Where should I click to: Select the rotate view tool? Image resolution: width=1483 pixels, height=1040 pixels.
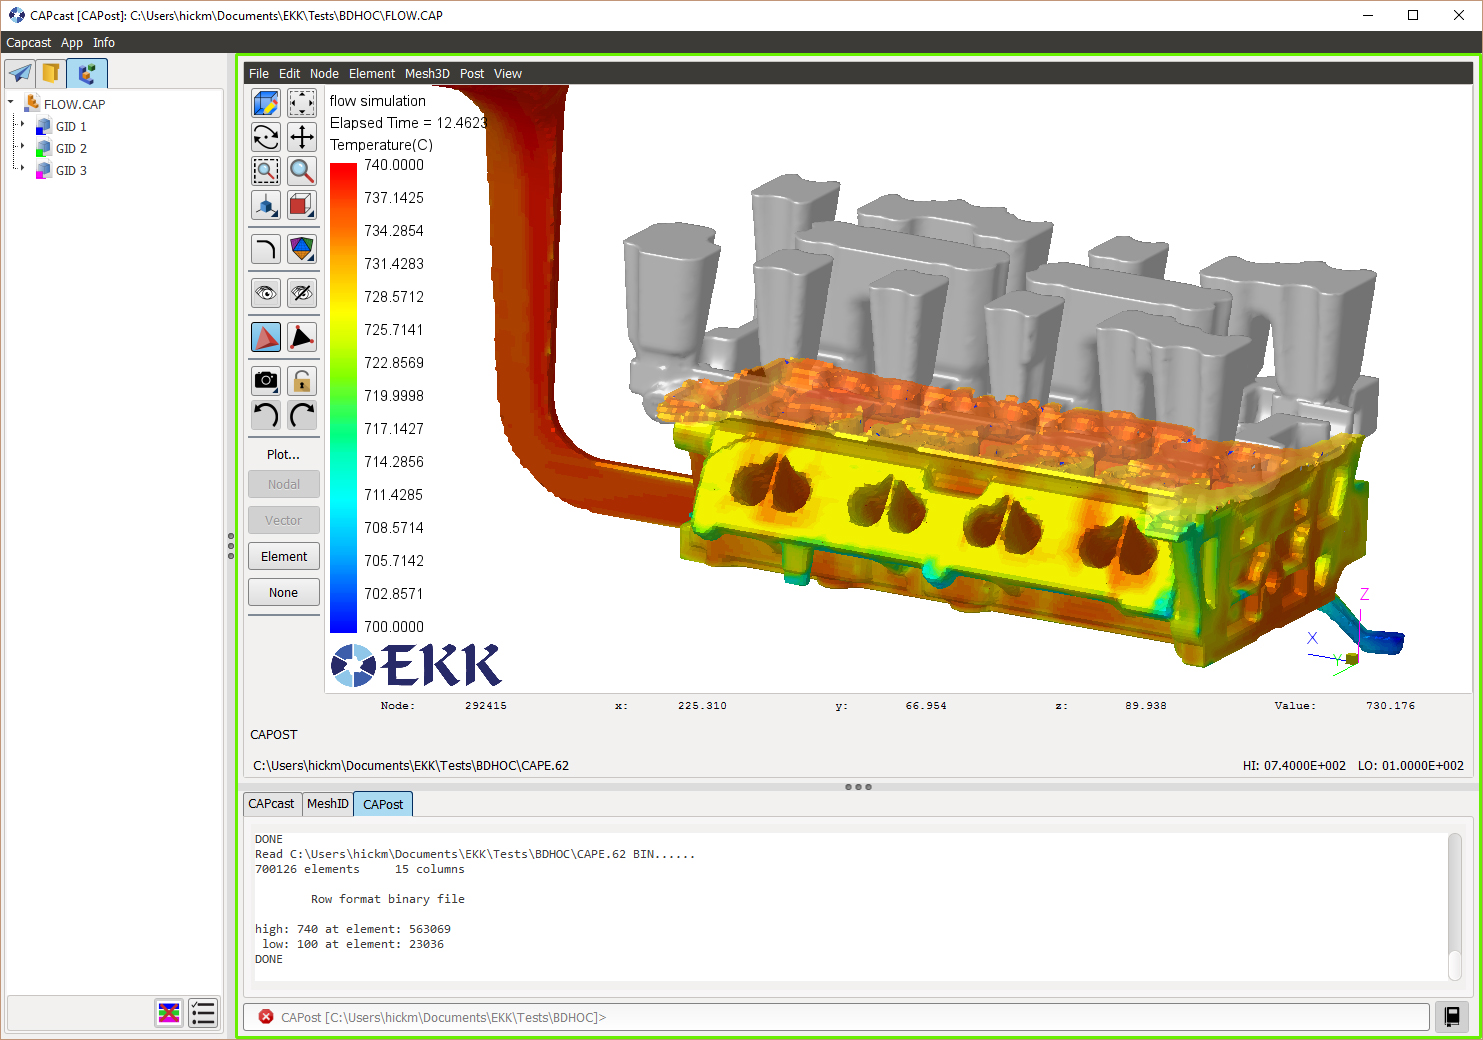266,137
